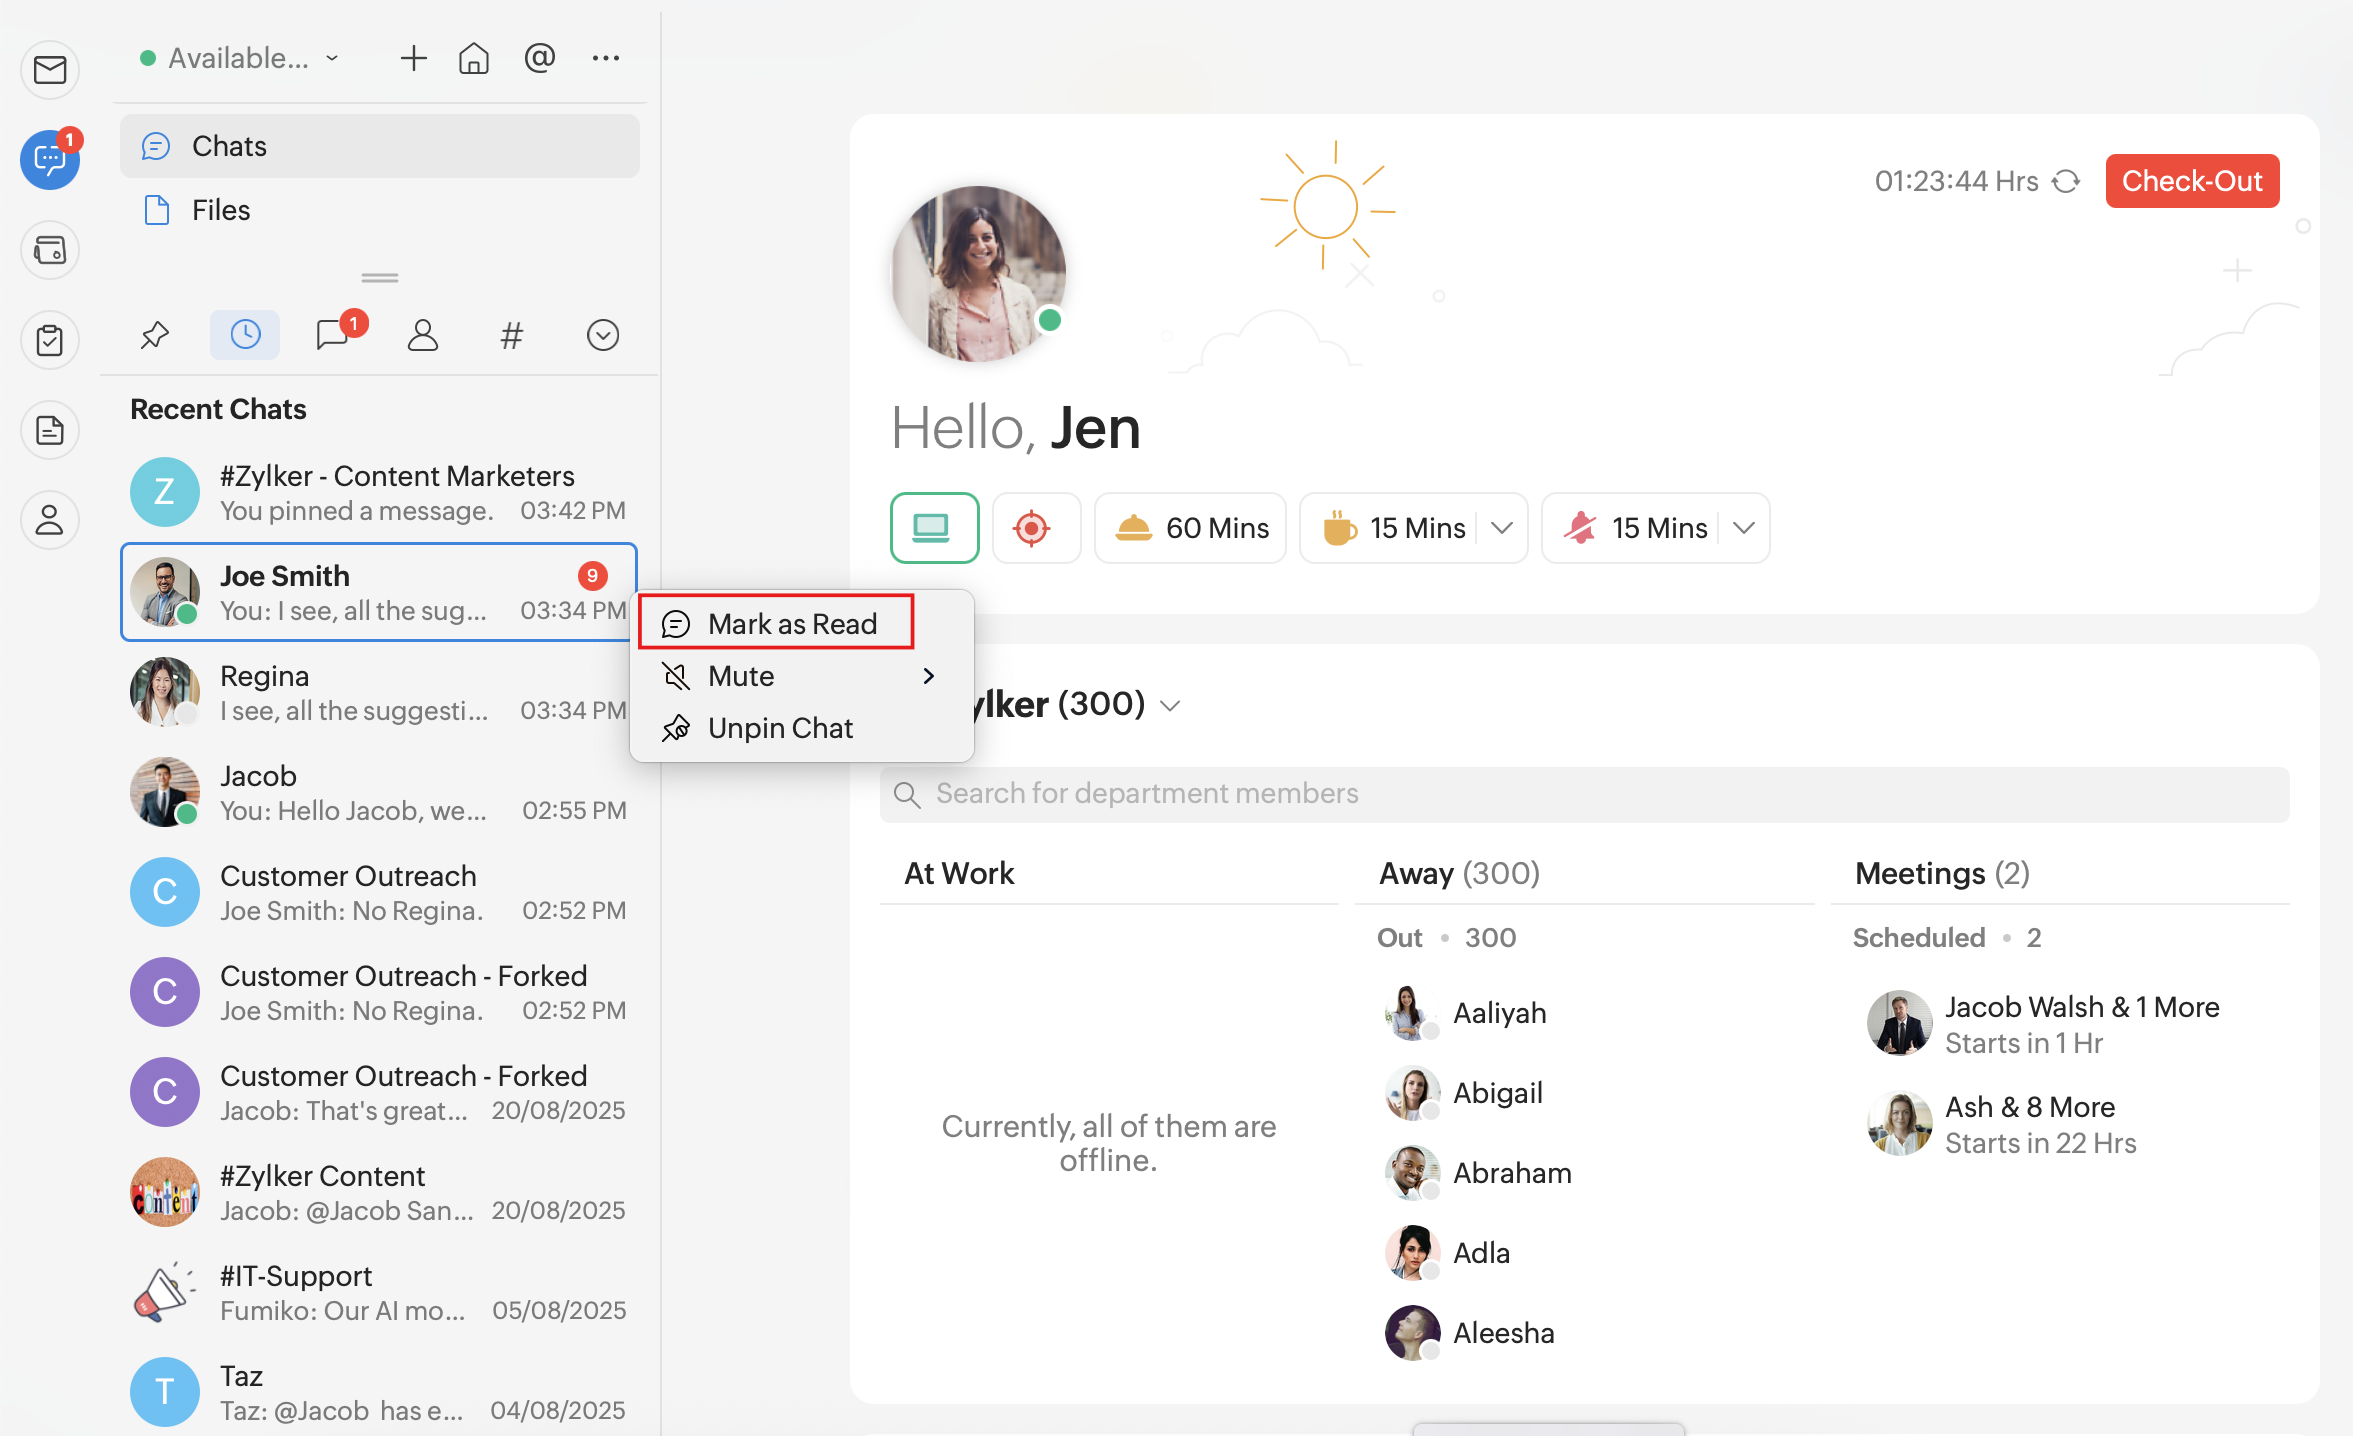
Task: Choose Unpin Chat from context menu
Action: coord(779,728)
